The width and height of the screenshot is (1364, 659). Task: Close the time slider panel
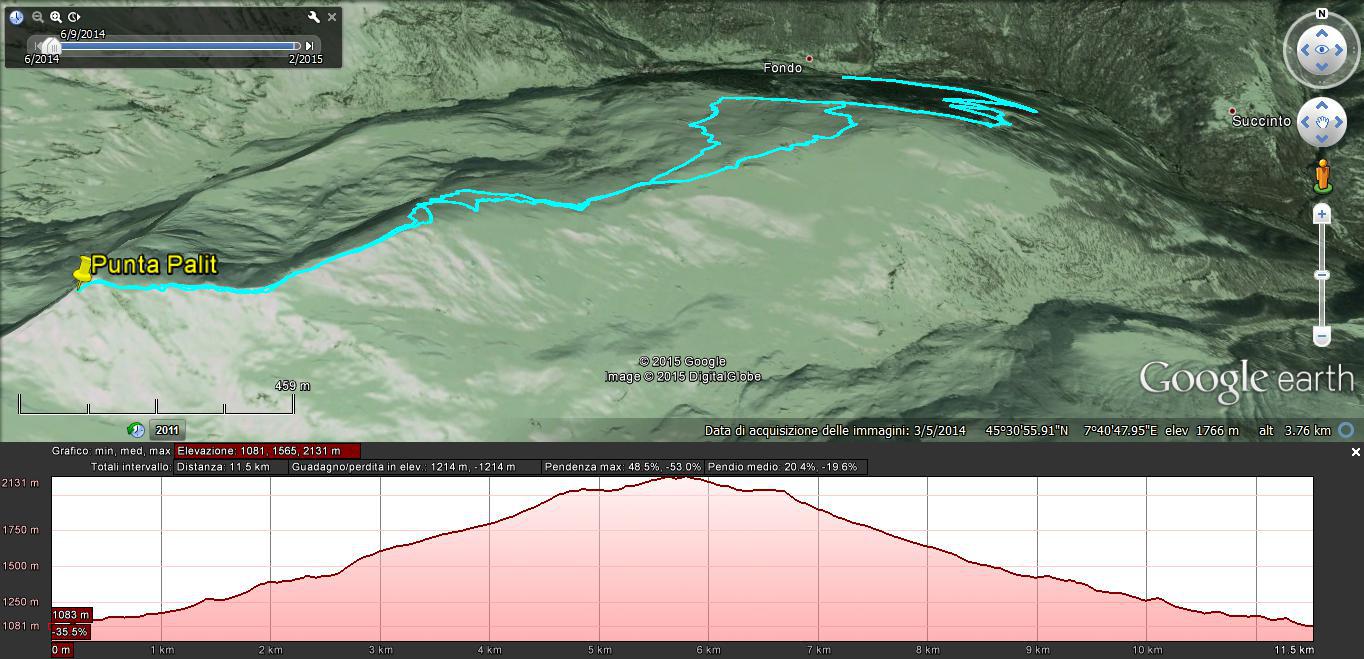point(332,17)
